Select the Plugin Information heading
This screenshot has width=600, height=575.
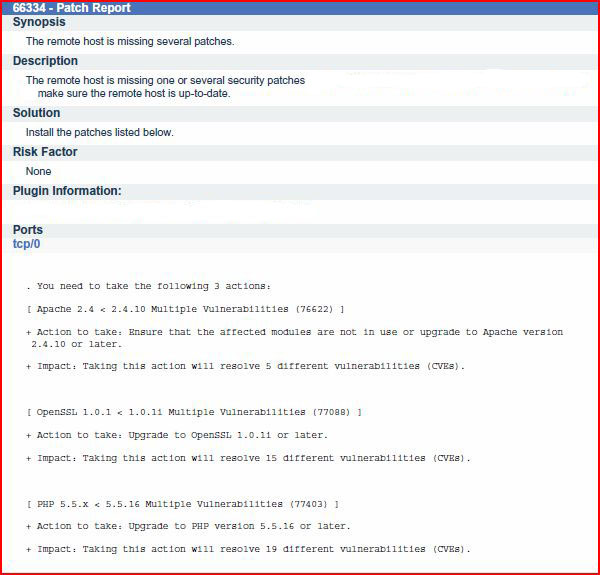pos(67,191)
